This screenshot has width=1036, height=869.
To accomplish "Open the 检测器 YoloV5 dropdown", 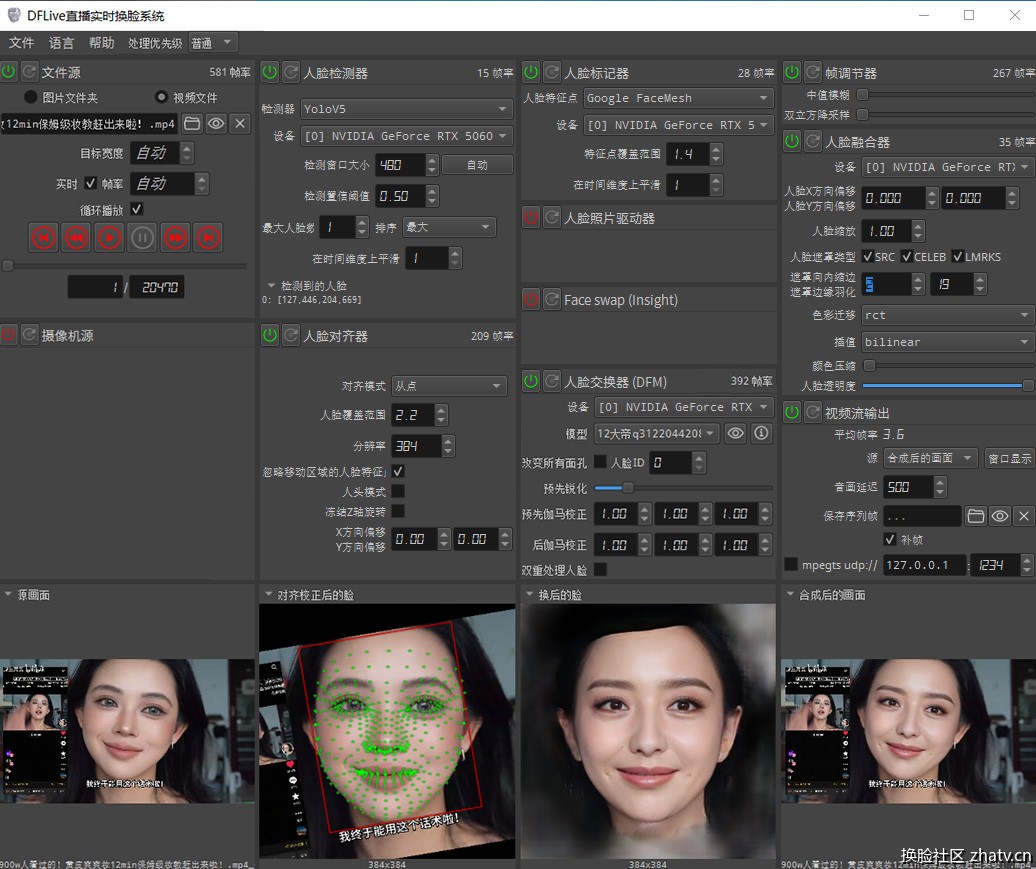I will [x=406, y=108].
